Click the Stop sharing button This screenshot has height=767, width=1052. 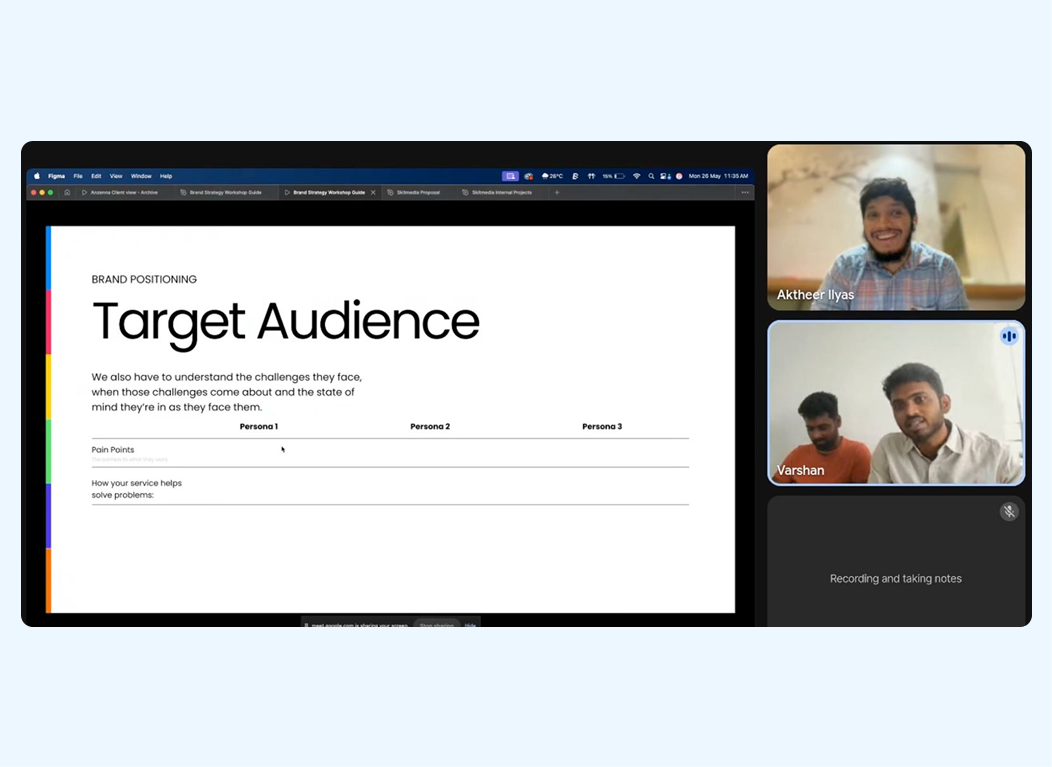(x=436, y=625)
